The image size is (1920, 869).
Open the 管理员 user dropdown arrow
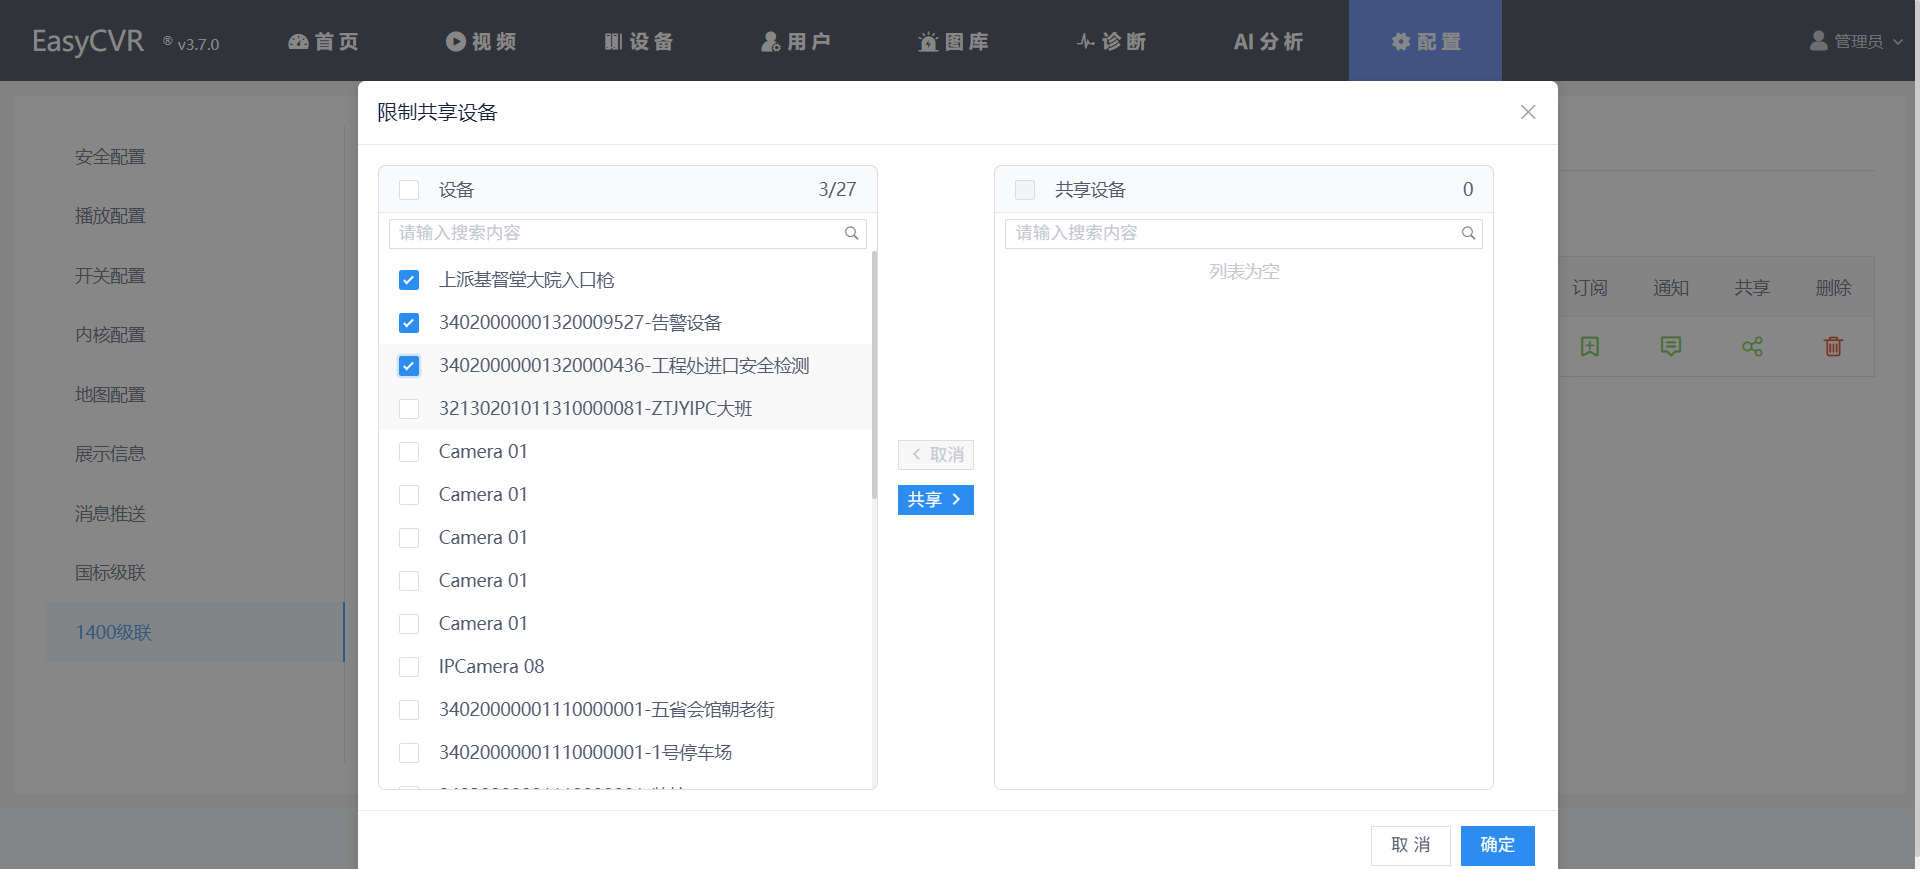[1898, 42]
